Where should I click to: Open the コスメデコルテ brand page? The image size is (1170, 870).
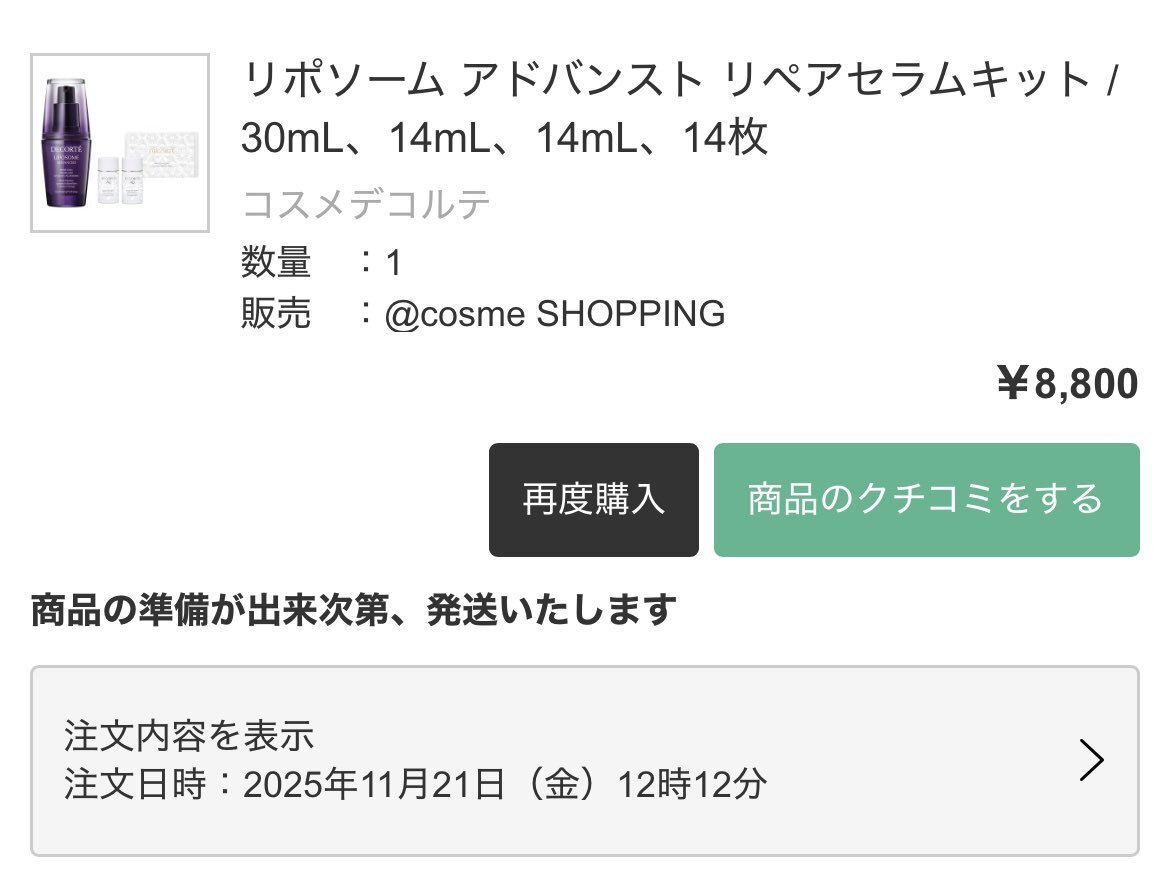coord(366,204)
